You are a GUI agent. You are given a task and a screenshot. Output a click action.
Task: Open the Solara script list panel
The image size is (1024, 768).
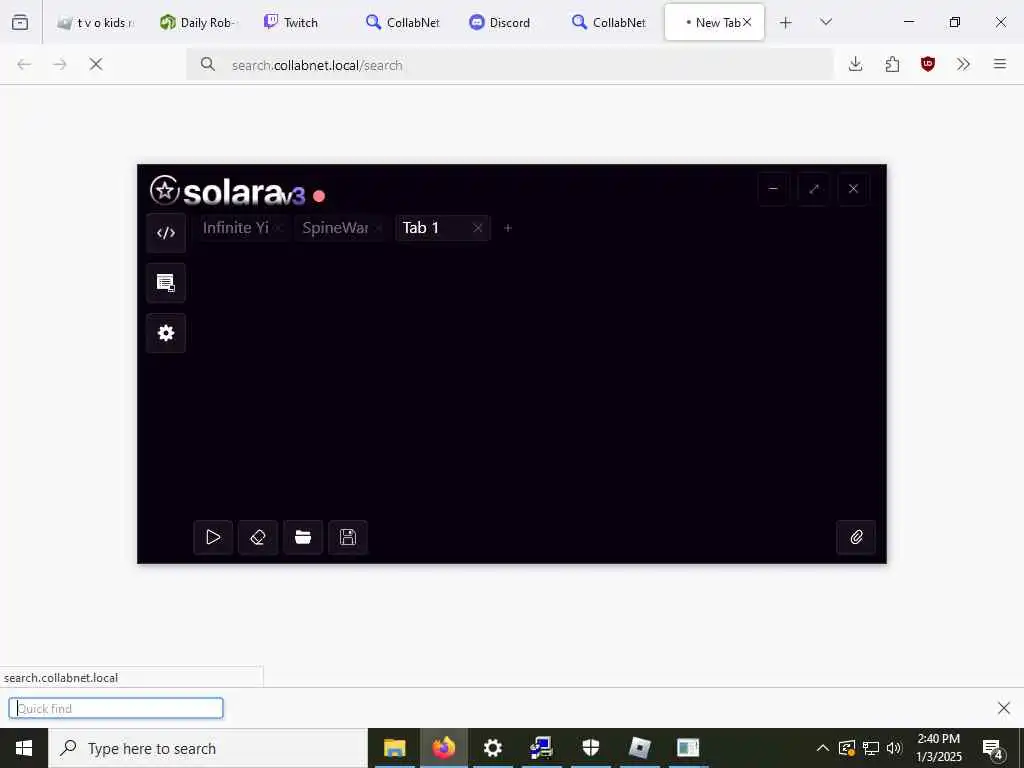tap(166, 283)
